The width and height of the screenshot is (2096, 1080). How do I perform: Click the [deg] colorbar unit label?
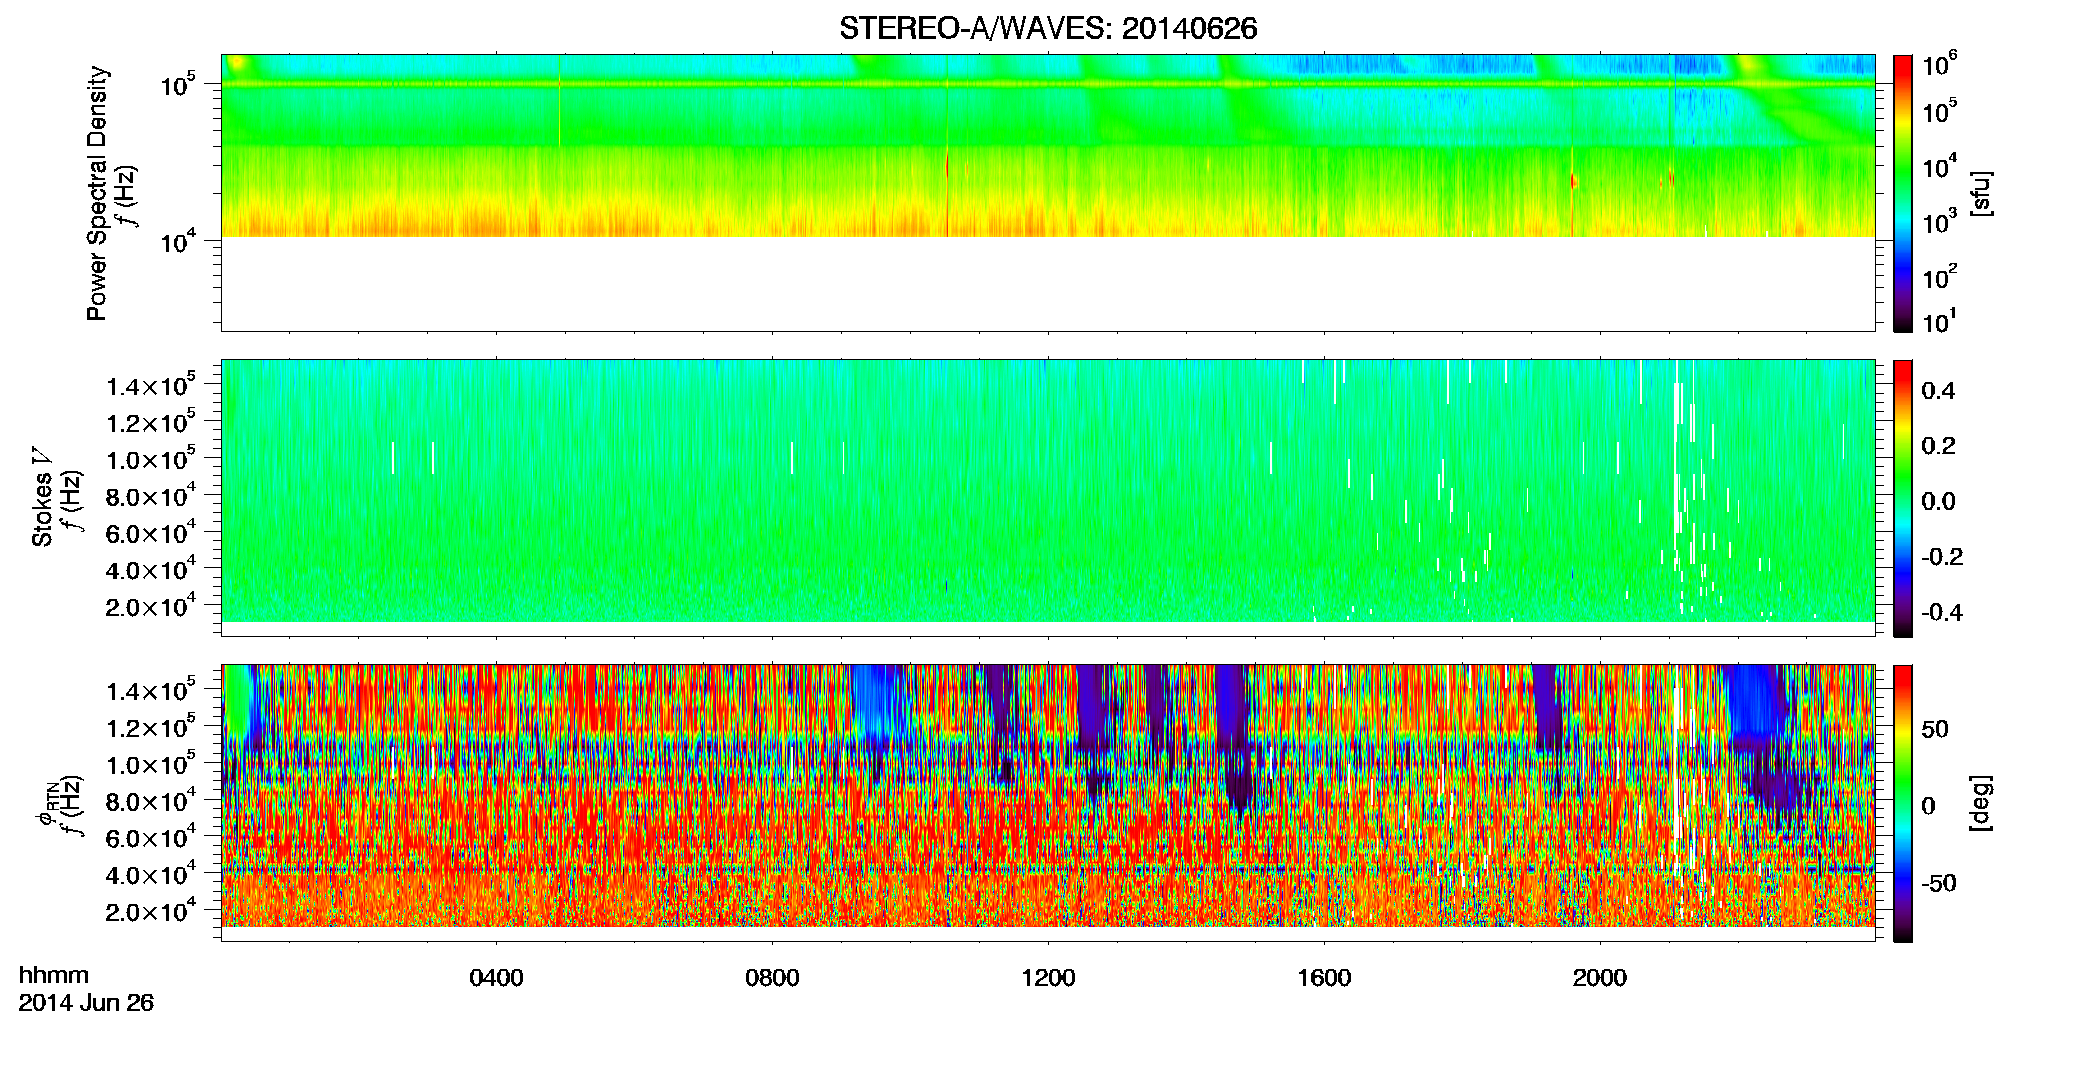[x=1981, y=803]
